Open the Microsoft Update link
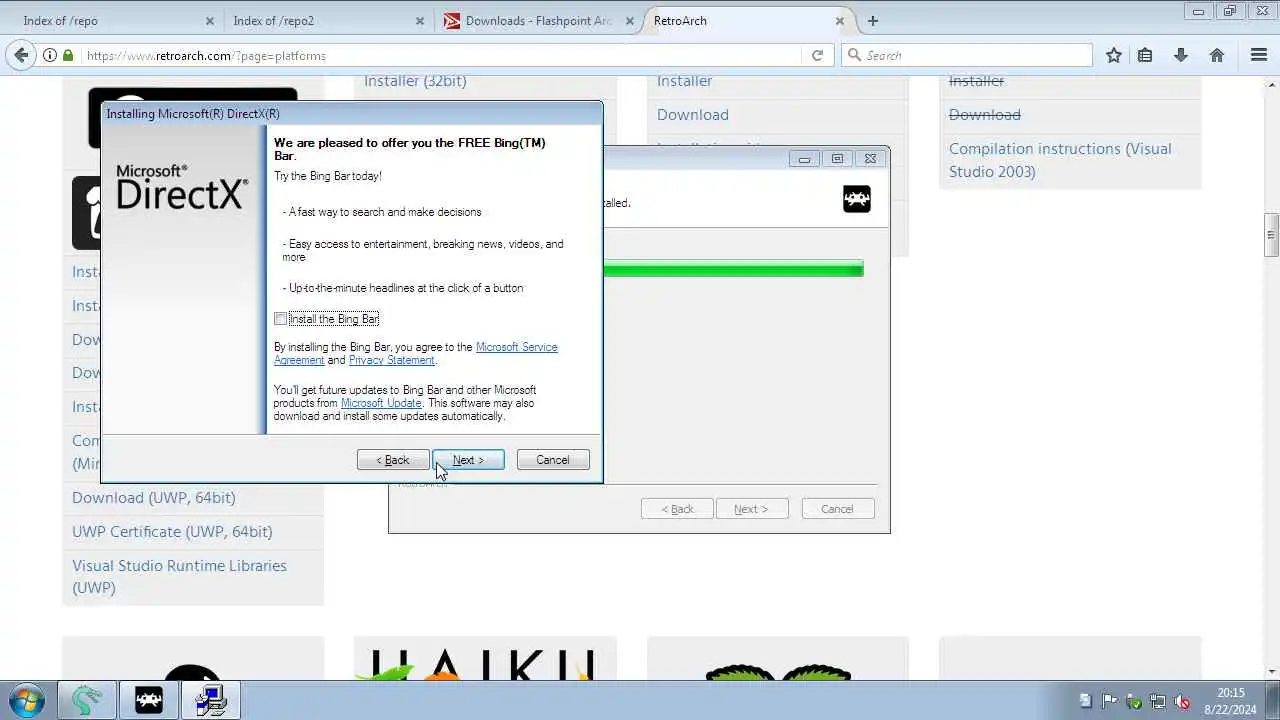Viewport: 1280px width, 720px height. [381, 403]
